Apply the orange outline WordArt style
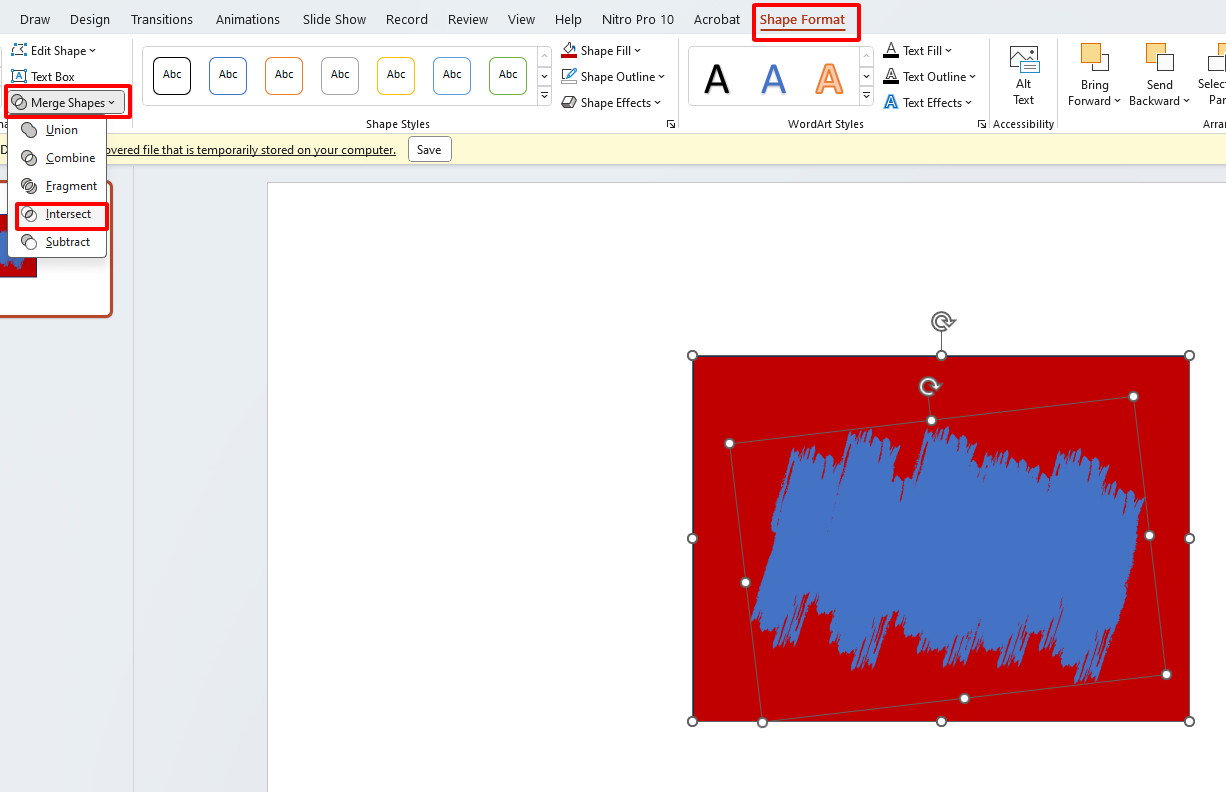1226x792 pixels. tap(829, 78)
